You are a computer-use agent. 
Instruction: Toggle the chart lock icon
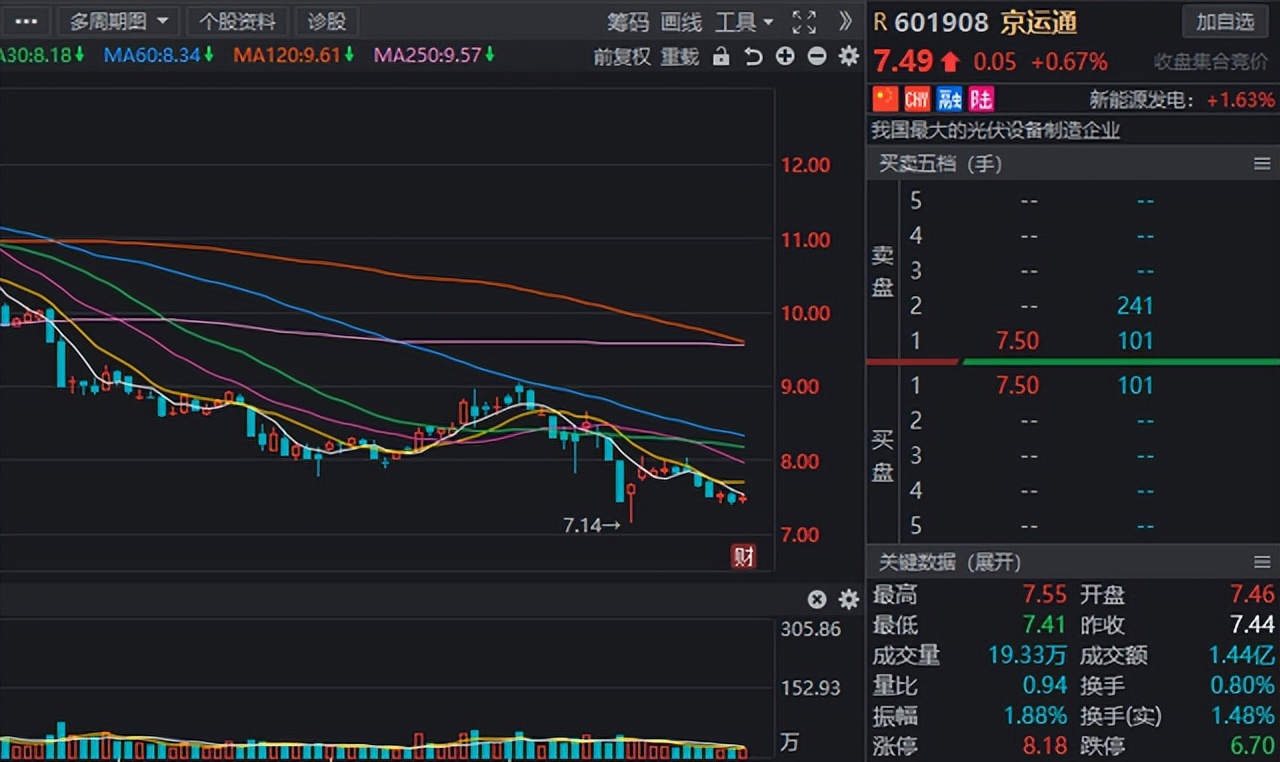721,57
